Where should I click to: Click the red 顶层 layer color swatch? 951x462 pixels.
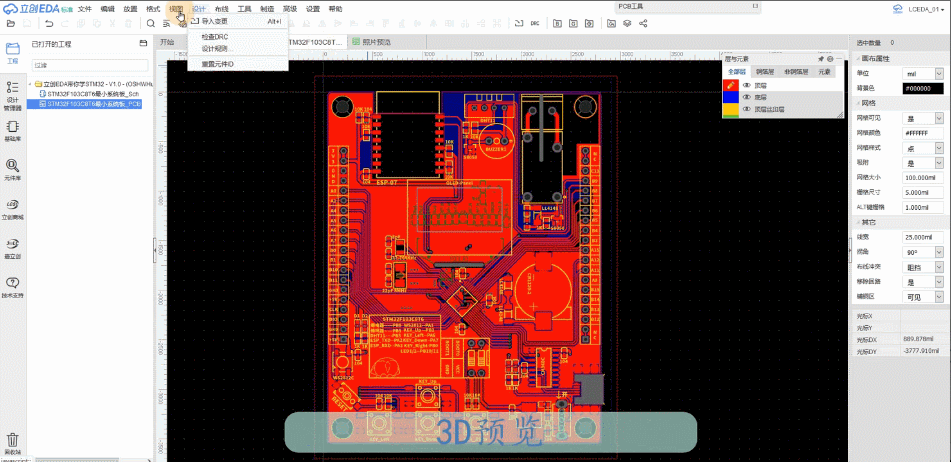[x=731, y=85]
